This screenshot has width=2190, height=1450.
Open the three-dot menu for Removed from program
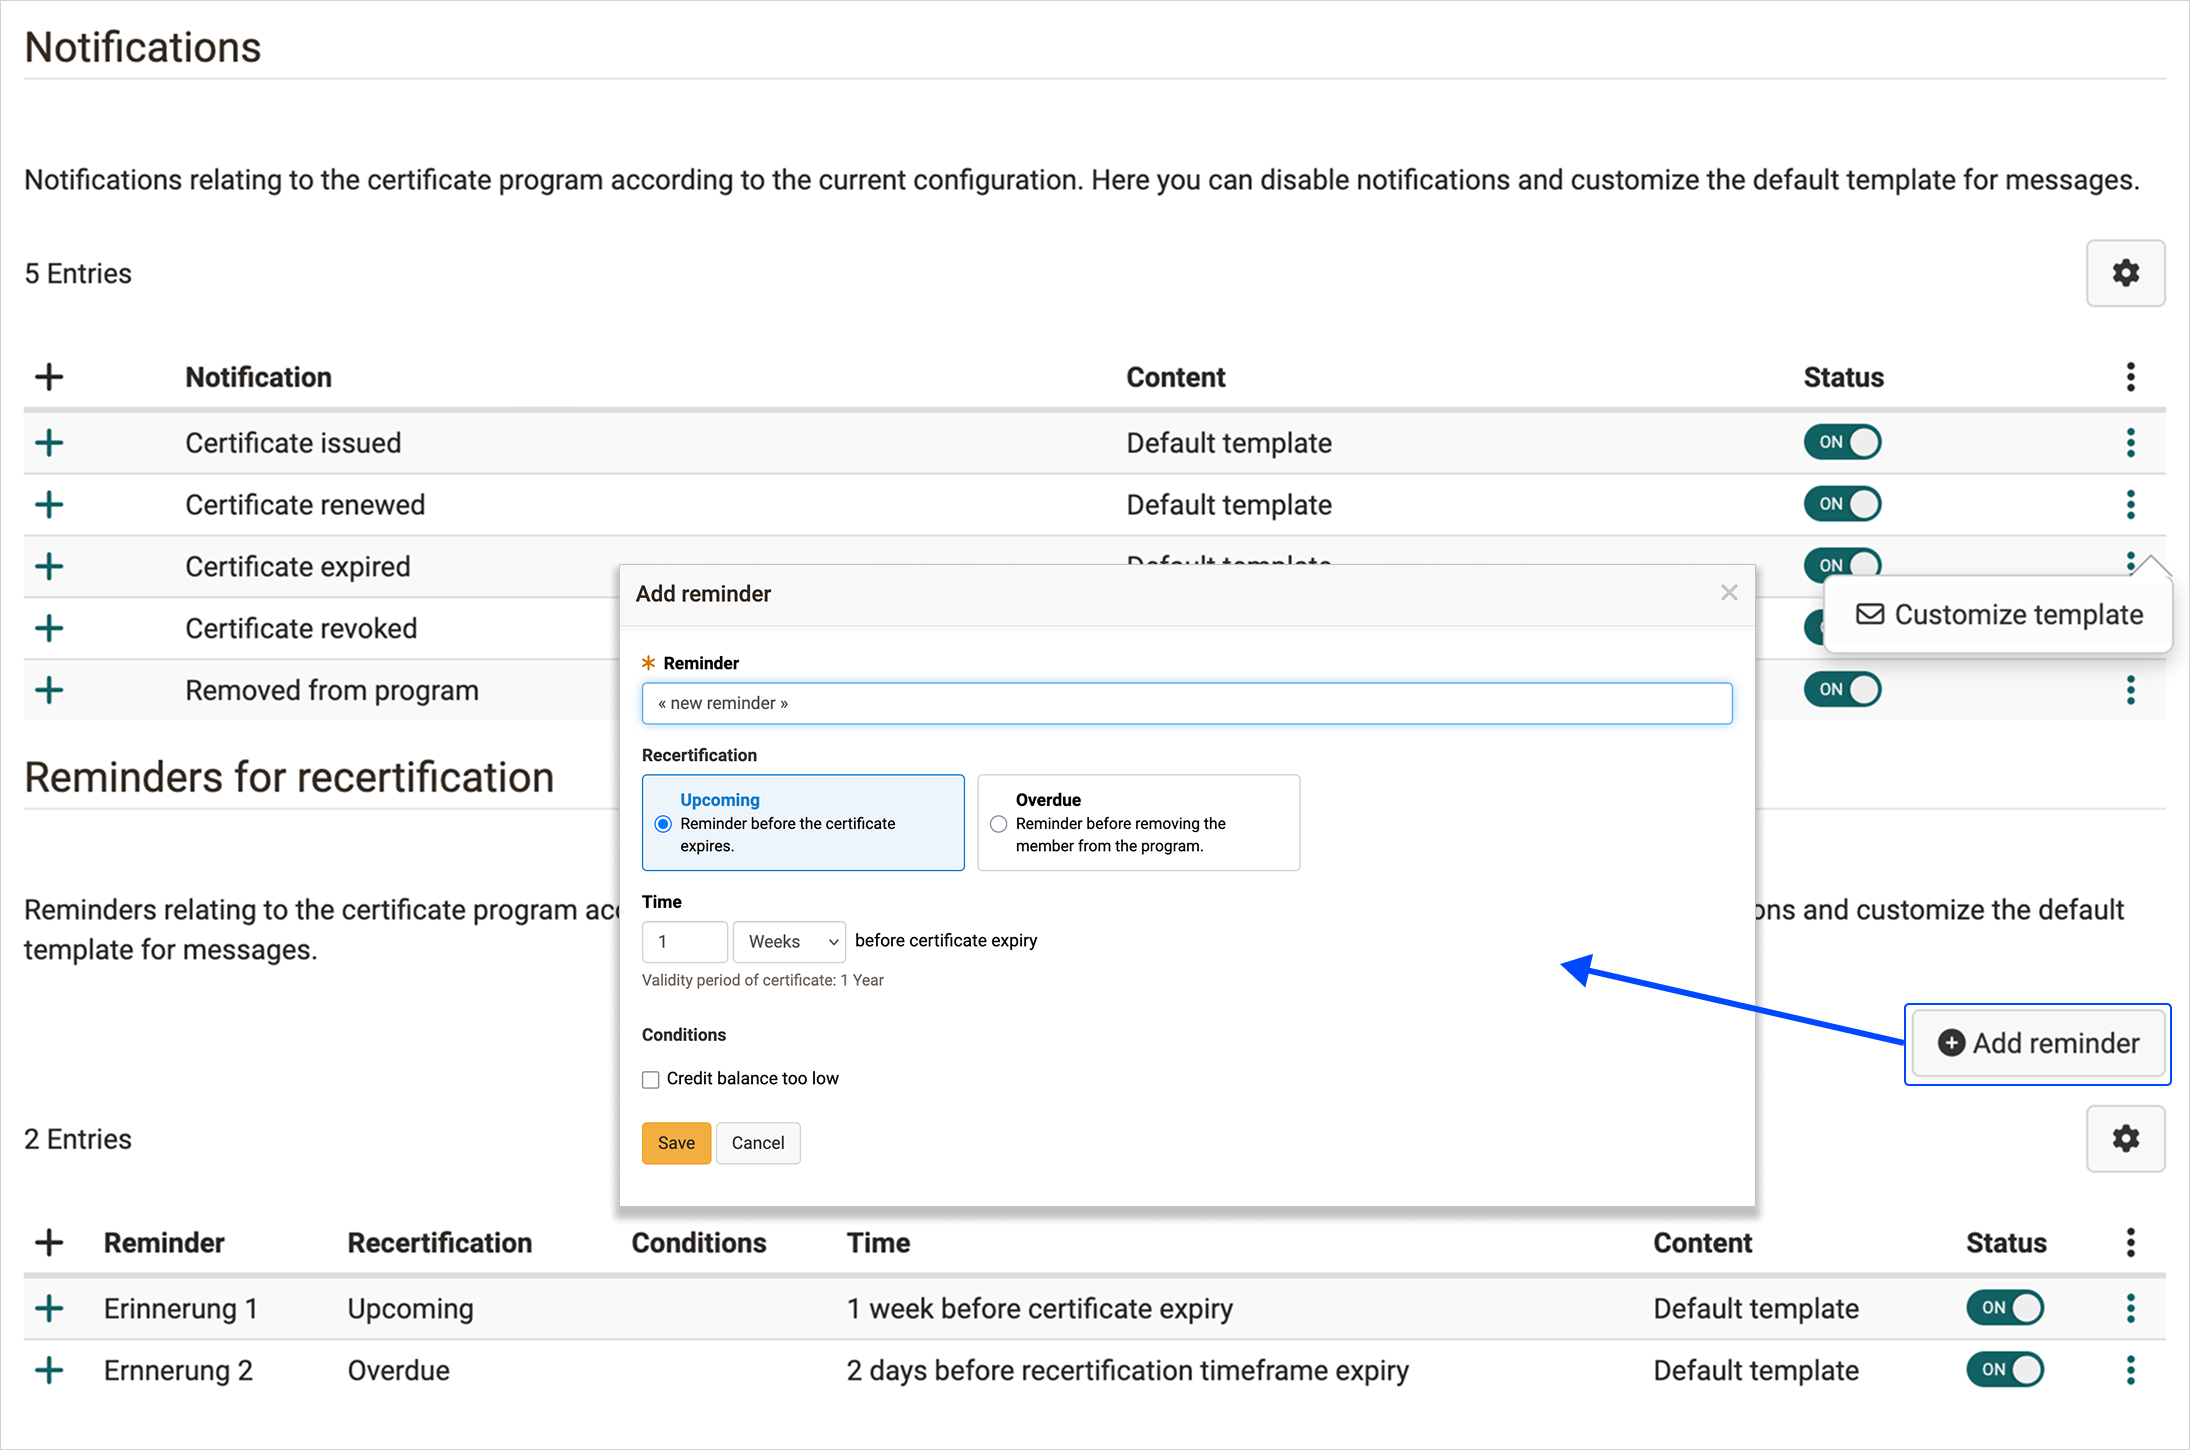click(x=2130, y=690)
